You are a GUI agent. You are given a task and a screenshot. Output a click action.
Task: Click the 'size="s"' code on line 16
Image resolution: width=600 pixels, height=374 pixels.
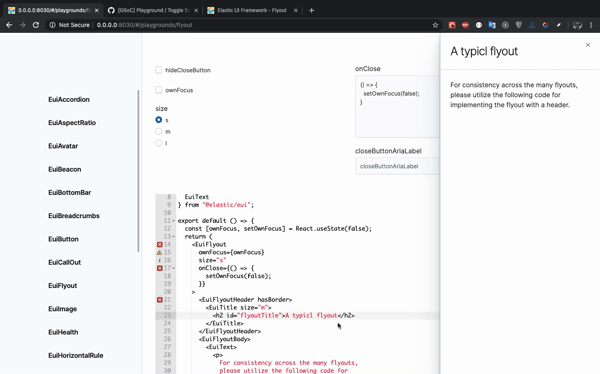[212, 260]
